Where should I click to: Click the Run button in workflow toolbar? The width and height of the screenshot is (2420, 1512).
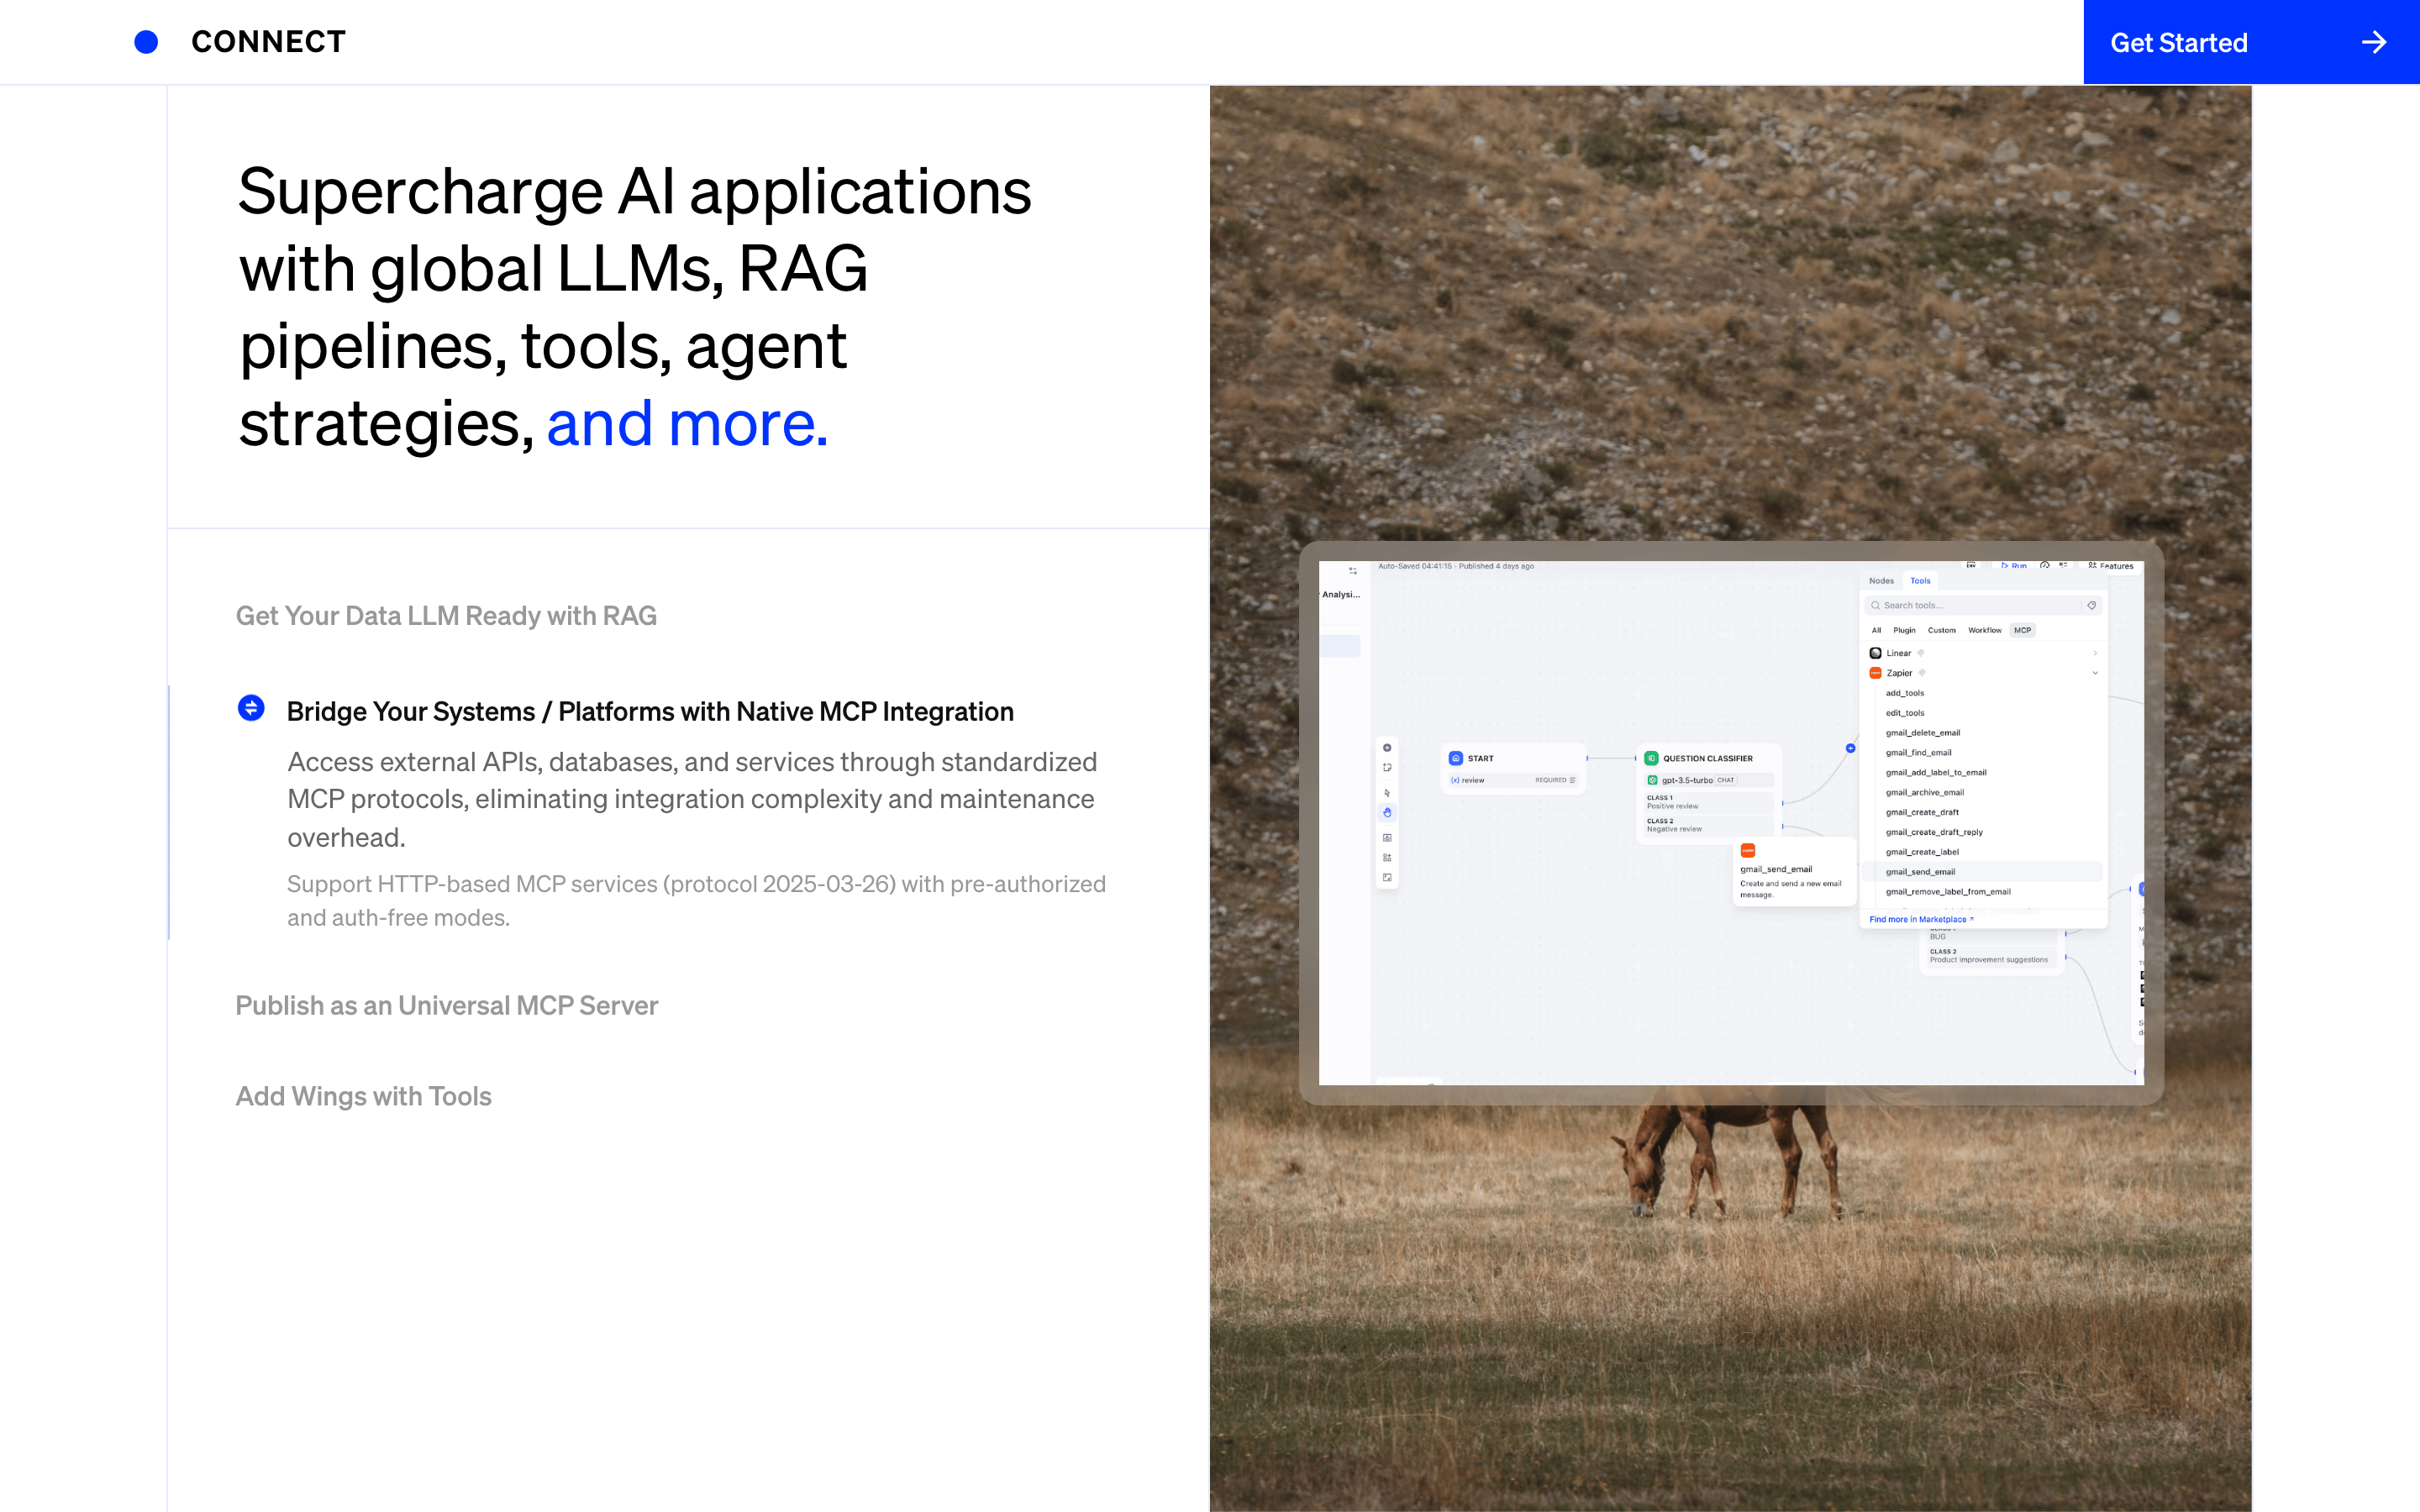point(2014,566)
